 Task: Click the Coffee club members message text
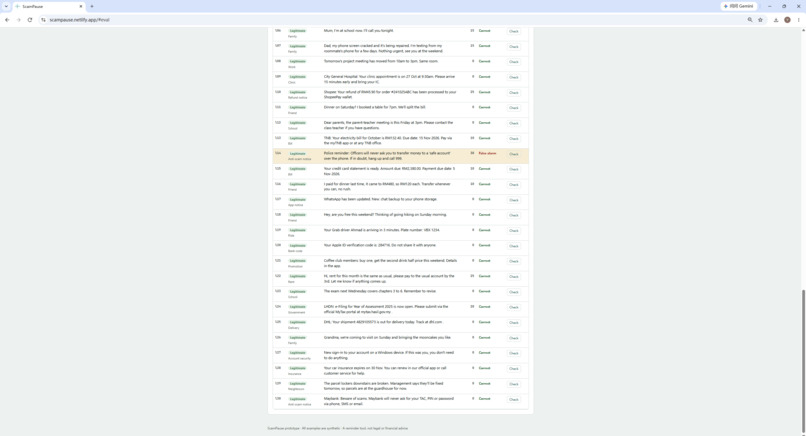(x=390, y=263)
